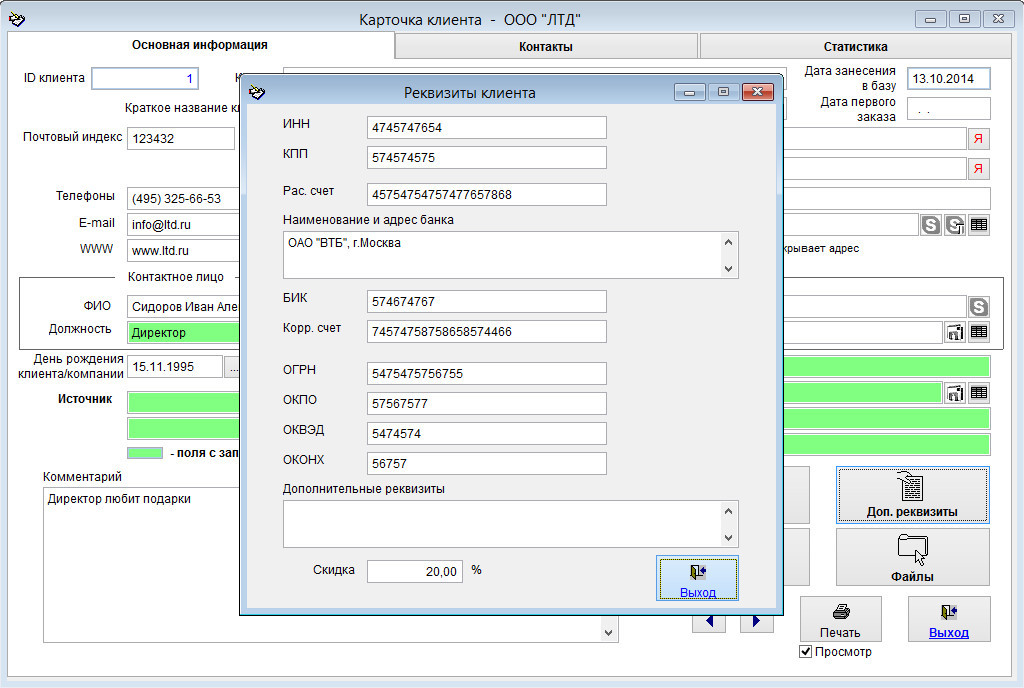Click the Доп. реквизиты document button
This screenshot has width=1024, height=688.
pos(912,495)
